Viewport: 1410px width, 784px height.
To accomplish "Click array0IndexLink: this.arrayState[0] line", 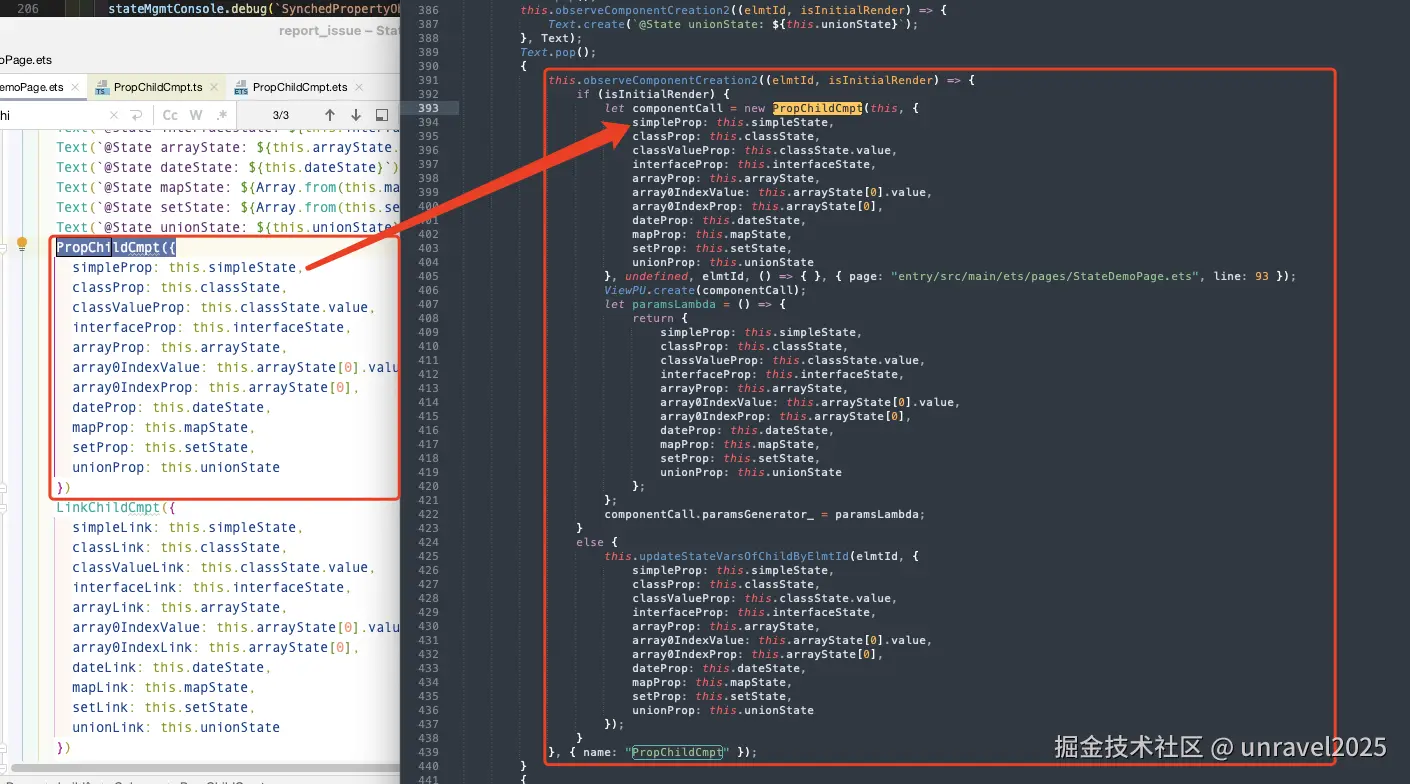I will pos(215,647).
